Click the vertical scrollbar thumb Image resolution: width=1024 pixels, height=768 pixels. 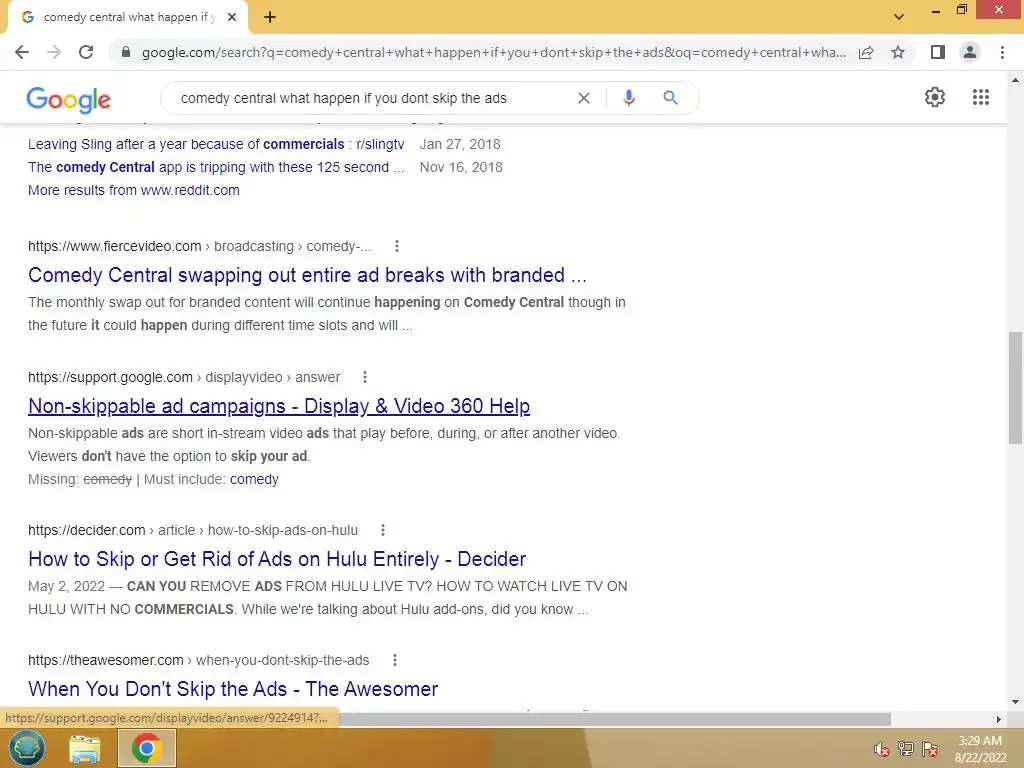[1016, 388]
